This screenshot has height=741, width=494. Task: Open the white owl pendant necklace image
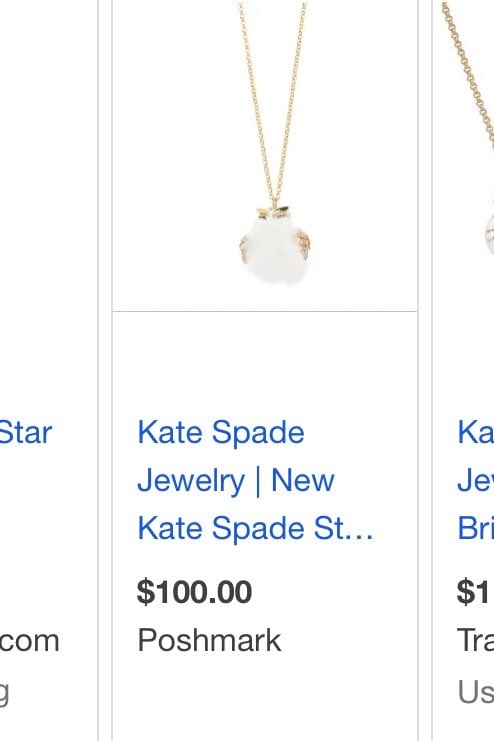coord(265,155)
